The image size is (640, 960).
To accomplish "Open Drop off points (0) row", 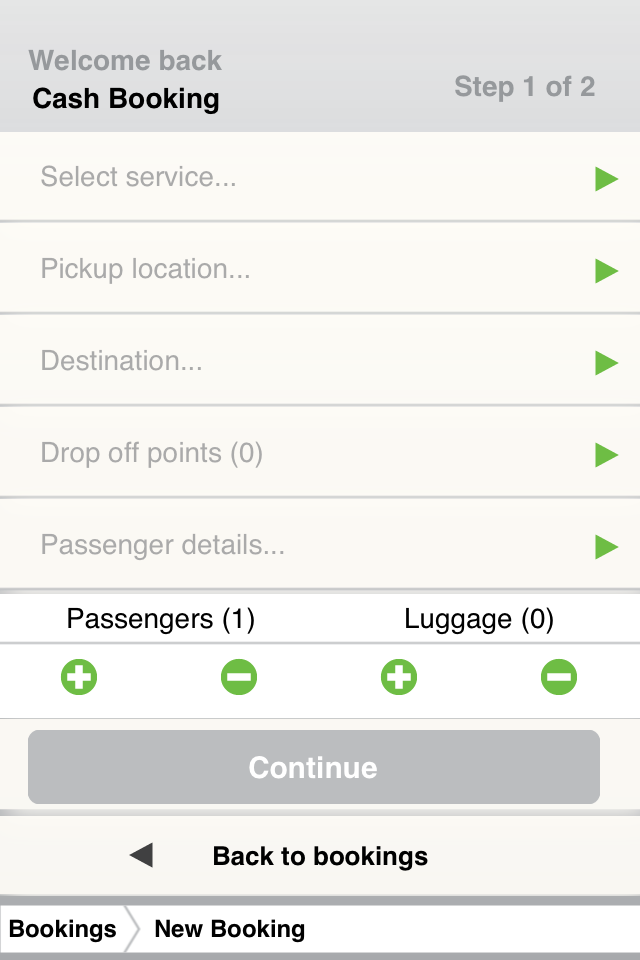I will 320,452.
